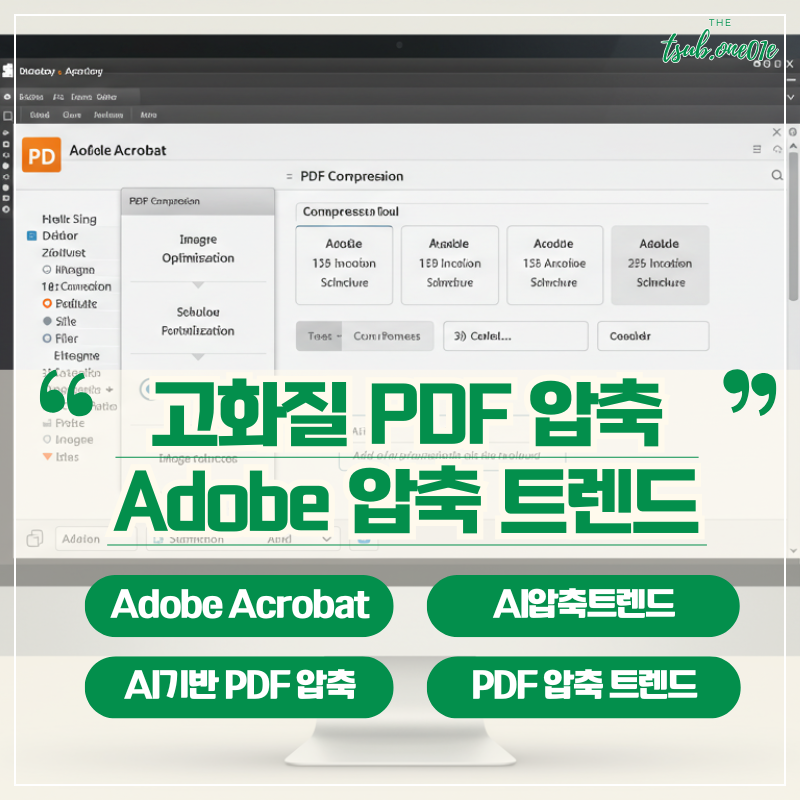Click the Cooler button
800x800 pixels.
652,336
